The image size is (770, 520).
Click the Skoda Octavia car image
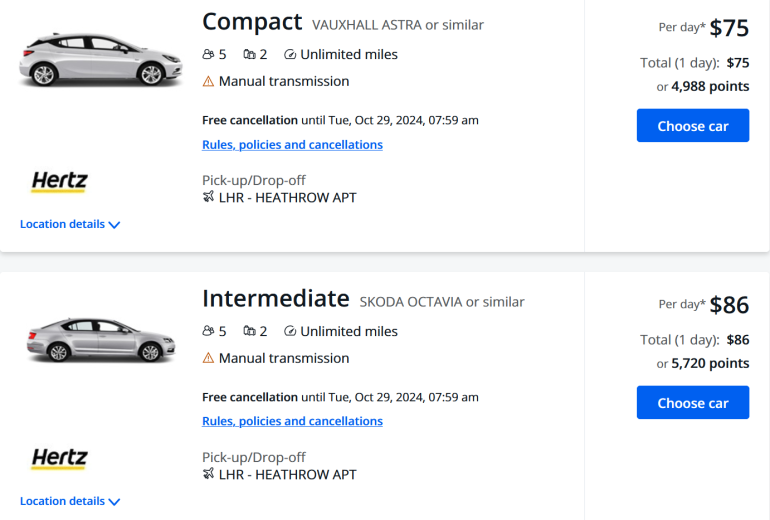89,338
